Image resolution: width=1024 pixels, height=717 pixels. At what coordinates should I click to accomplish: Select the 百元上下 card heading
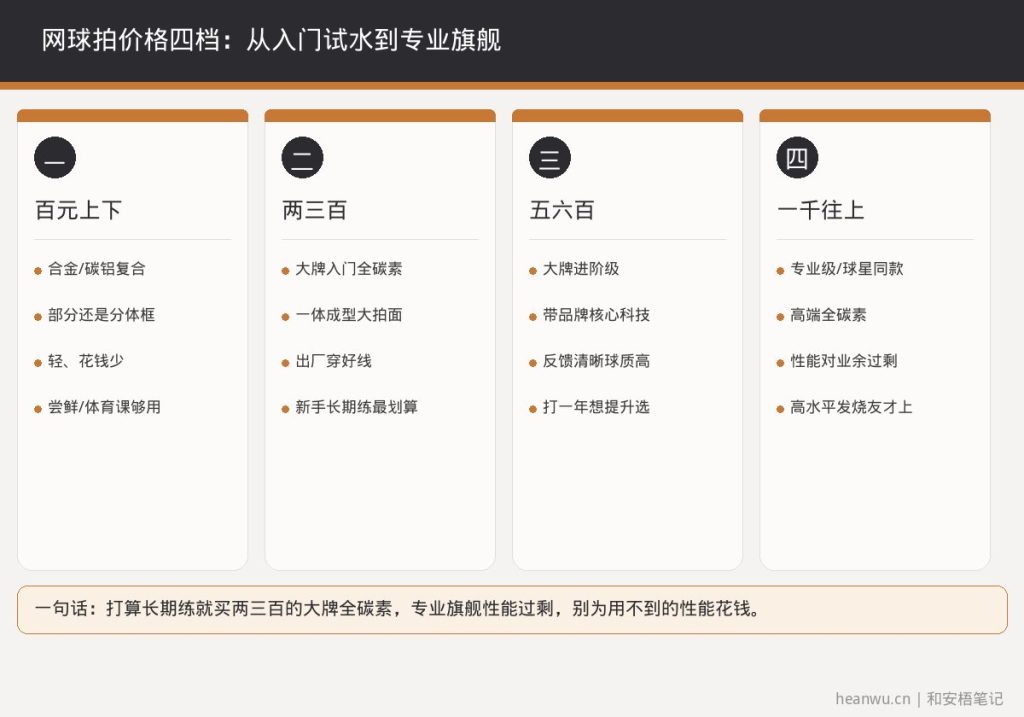click(x=78, y=210)
